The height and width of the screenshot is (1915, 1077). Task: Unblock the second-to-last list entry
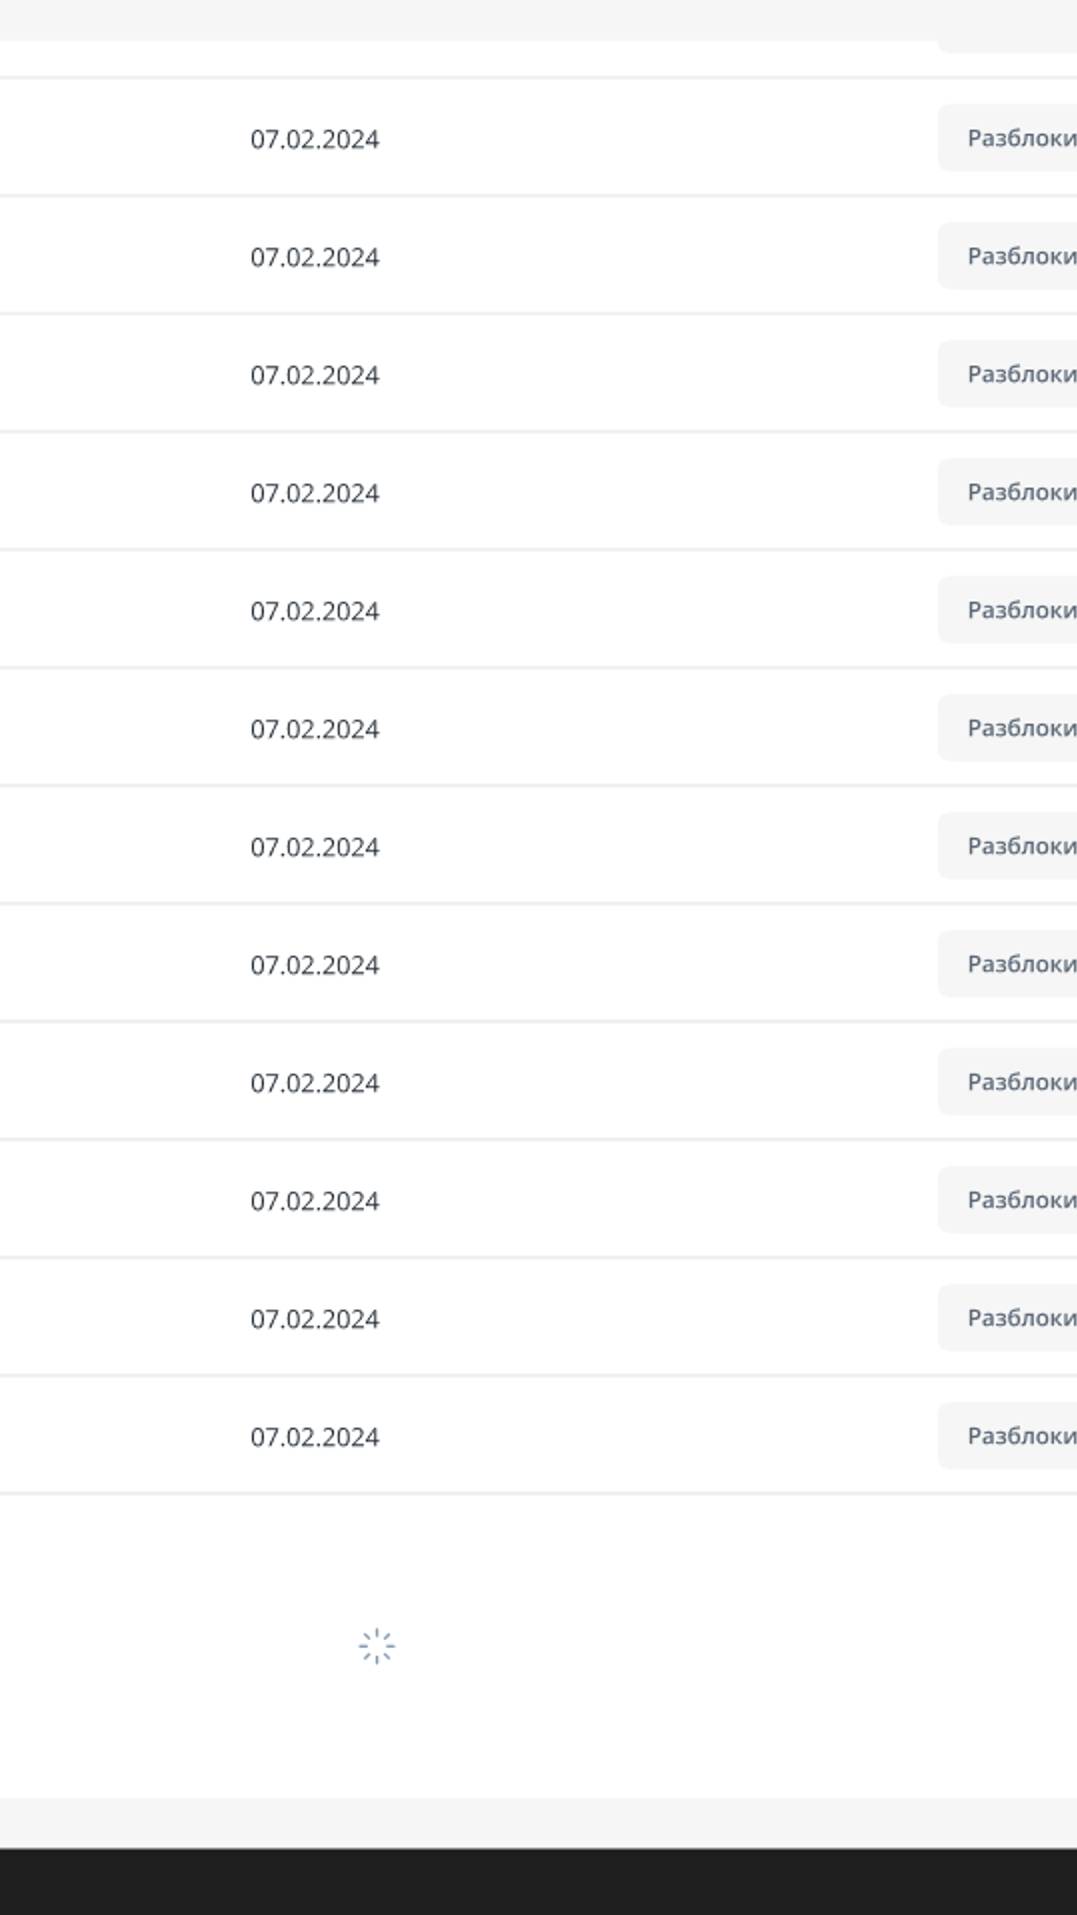pos(1010,1318)
